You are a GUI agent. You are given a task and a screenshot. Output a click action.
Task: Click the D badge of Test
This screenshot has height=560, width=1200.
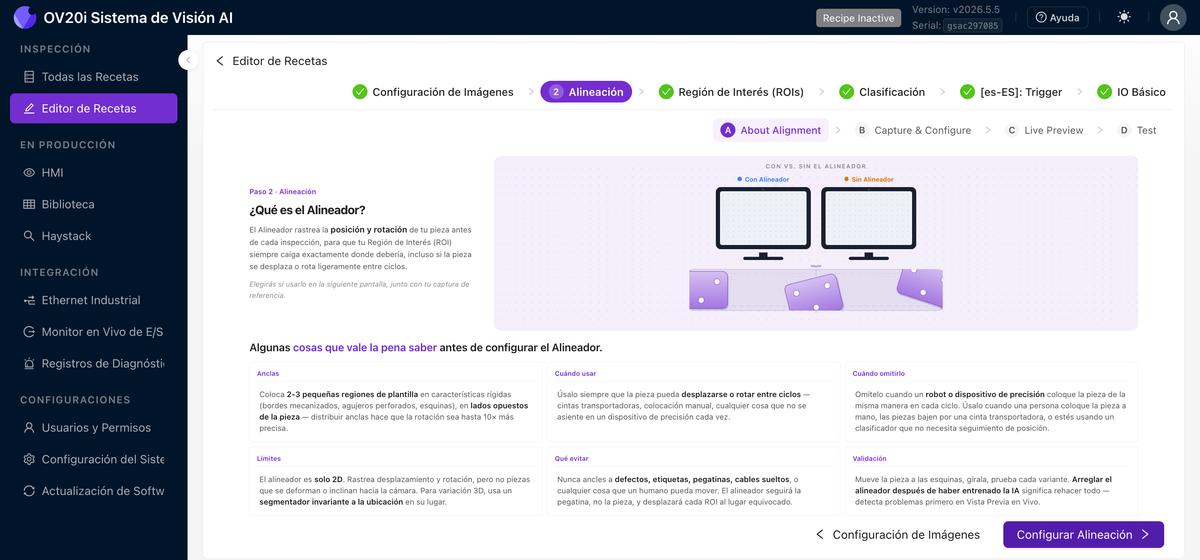click(x=1124, y=130)
